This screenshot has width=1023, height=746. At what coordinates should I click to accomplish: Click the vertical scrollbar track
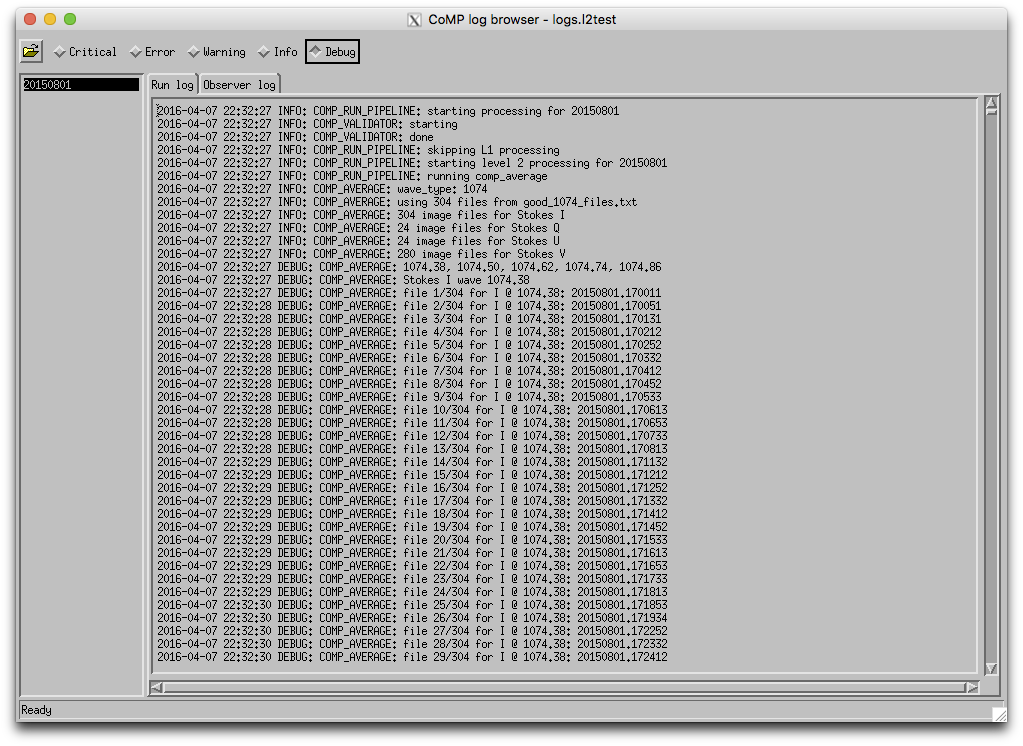[991, 400]
